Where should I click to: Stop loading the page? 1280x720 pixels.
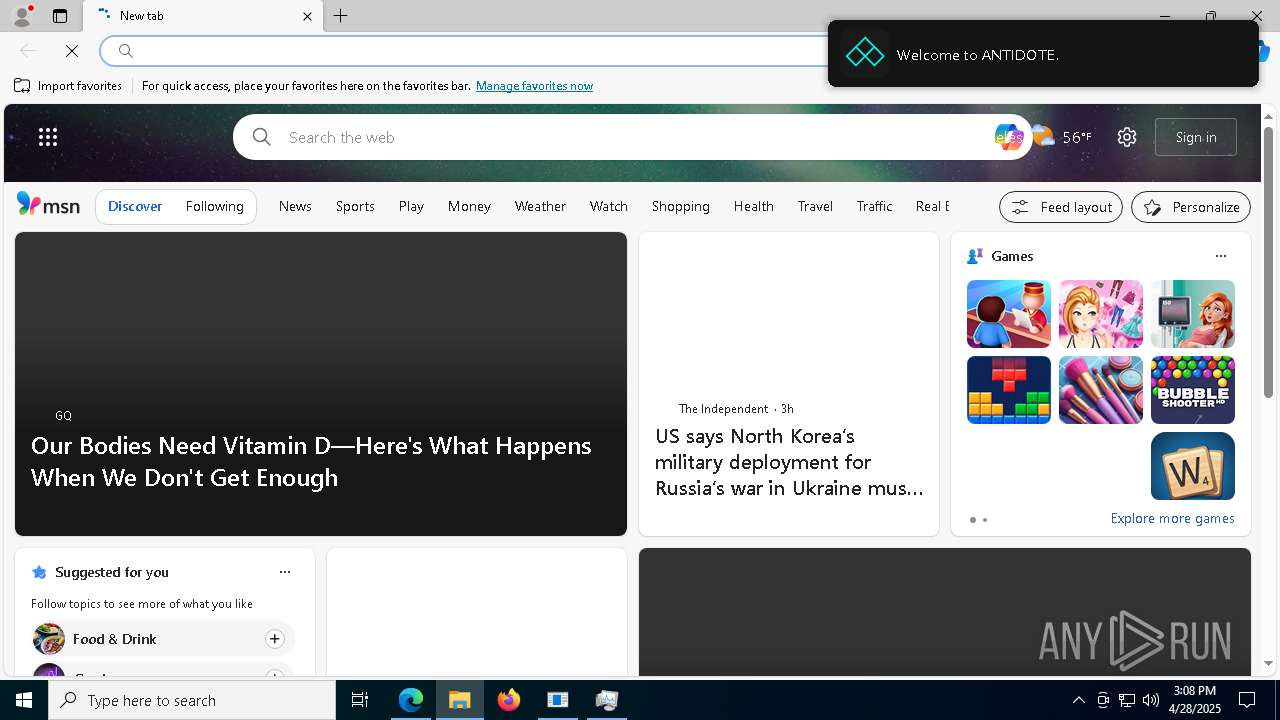(72, 50)
